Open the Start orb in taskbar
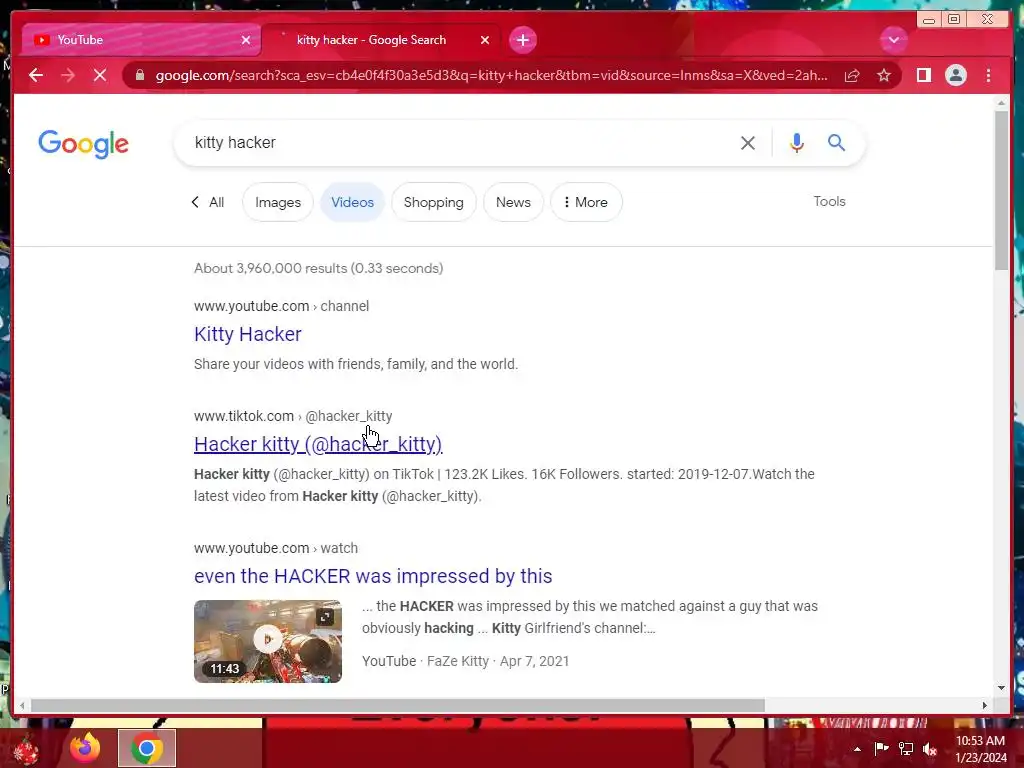The height and width of the screenshot is (768, 1024). point(26,750)
